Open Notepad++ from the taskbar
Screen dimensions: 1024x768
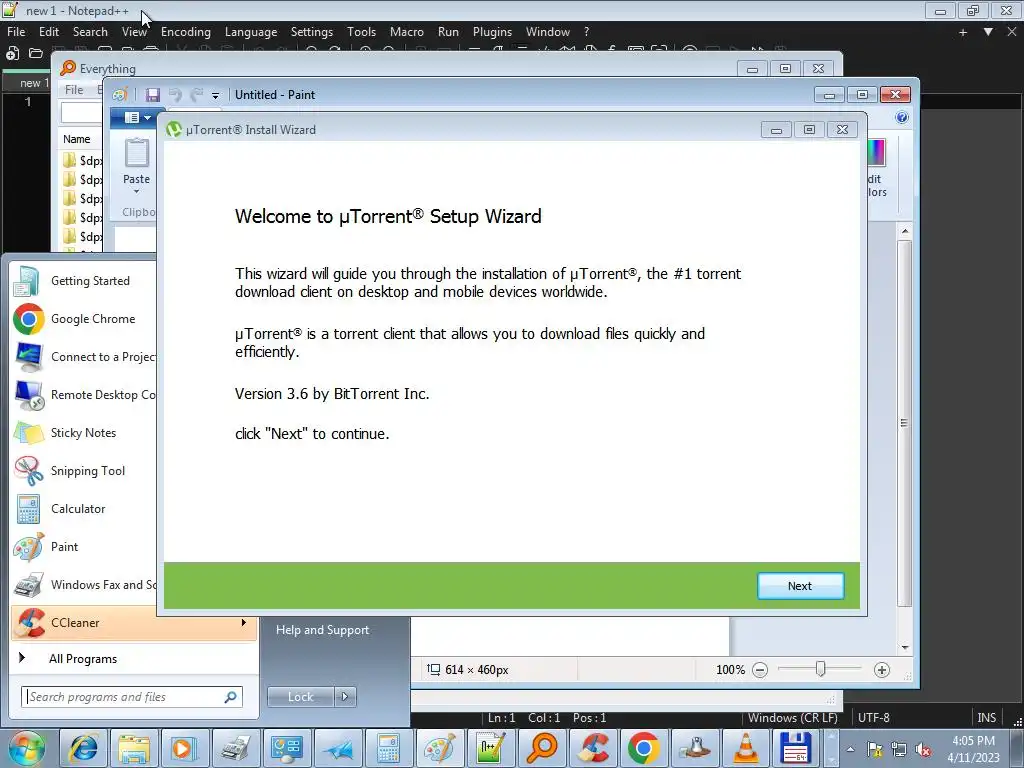490,748
